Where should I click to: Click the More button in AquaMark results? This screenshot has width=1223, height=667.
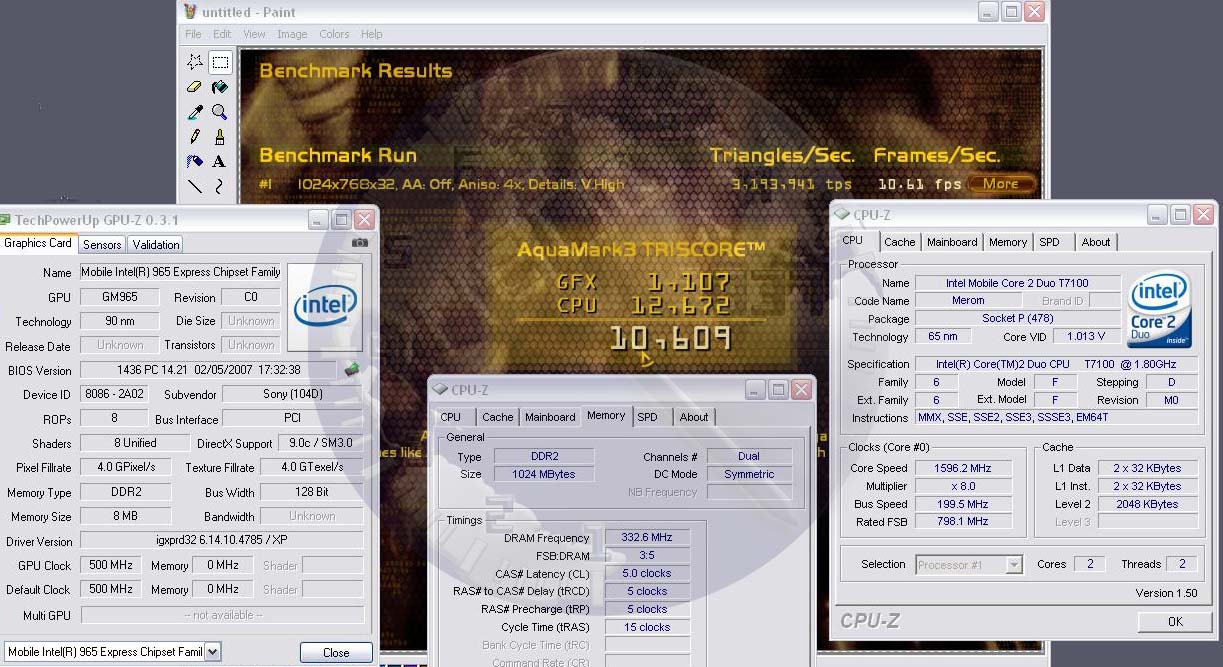(x=1000, y=184)
